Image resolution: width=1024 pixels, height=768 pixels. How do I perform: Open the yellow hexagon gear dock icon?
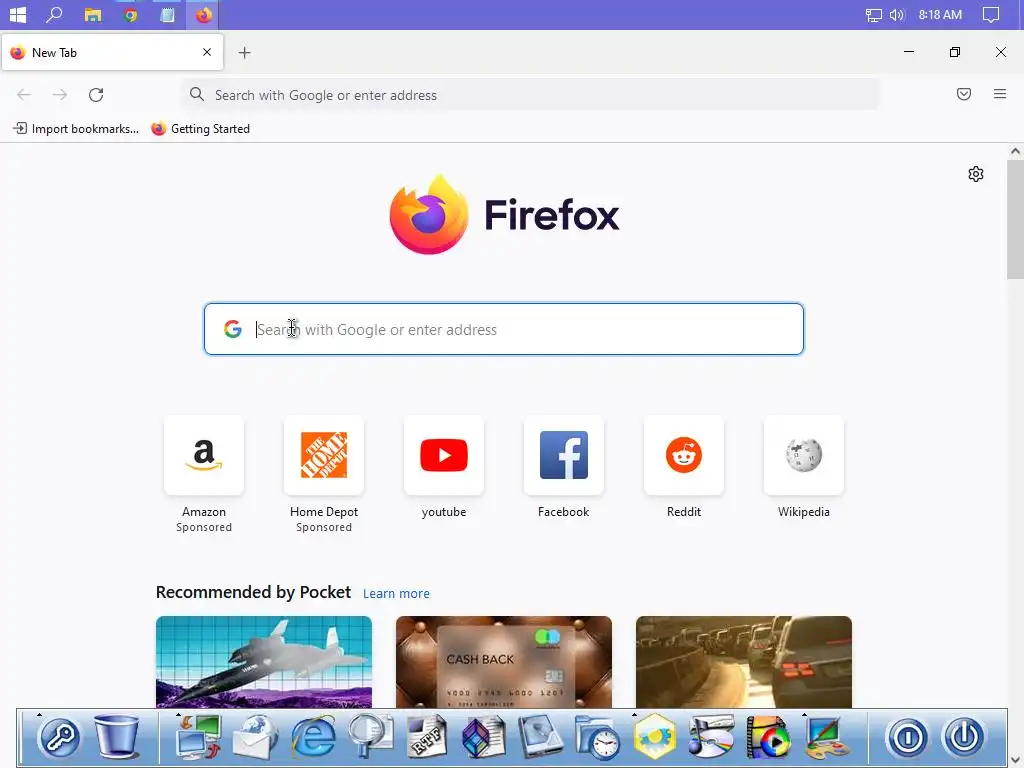(x=654, y=737)
